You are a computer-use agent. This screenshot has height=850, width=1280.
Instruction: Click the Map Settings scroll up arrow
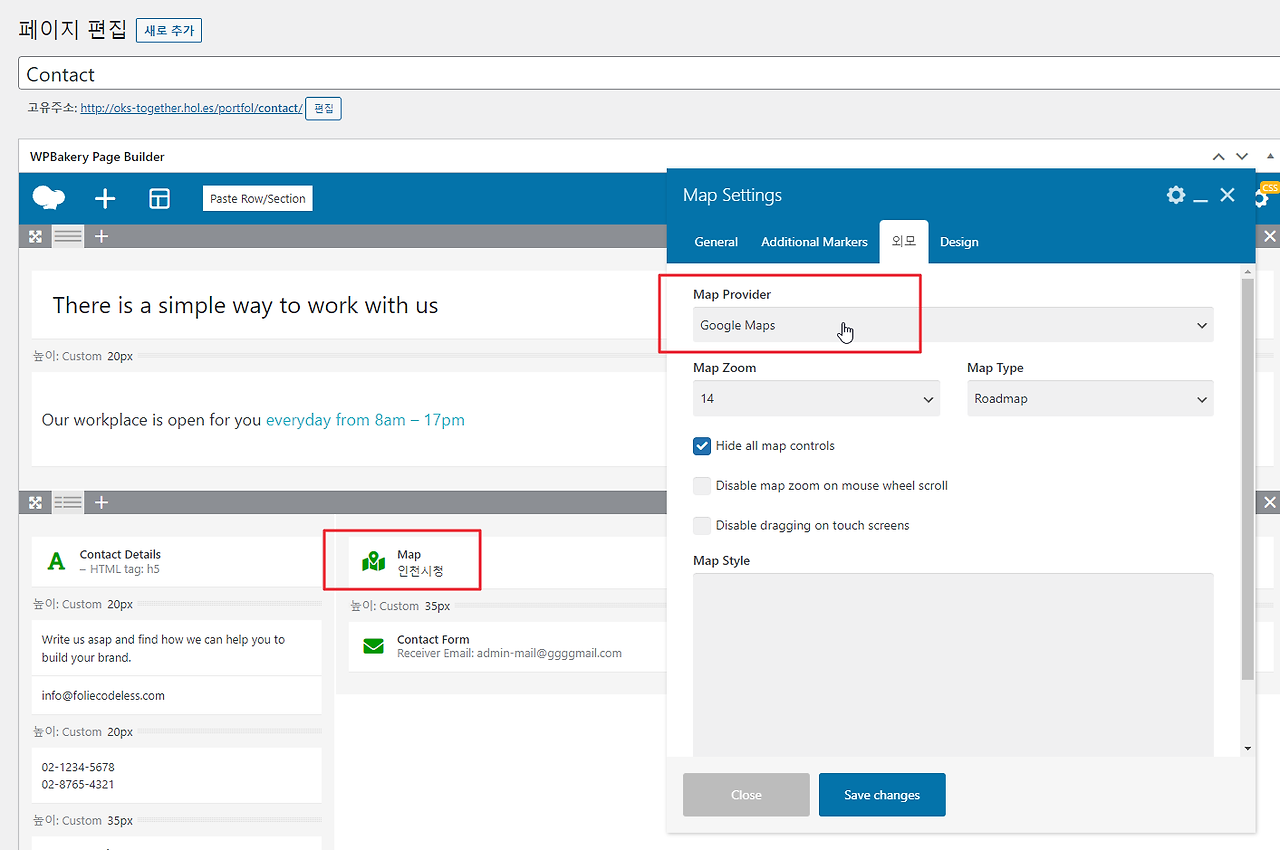tap(1247, 272)
